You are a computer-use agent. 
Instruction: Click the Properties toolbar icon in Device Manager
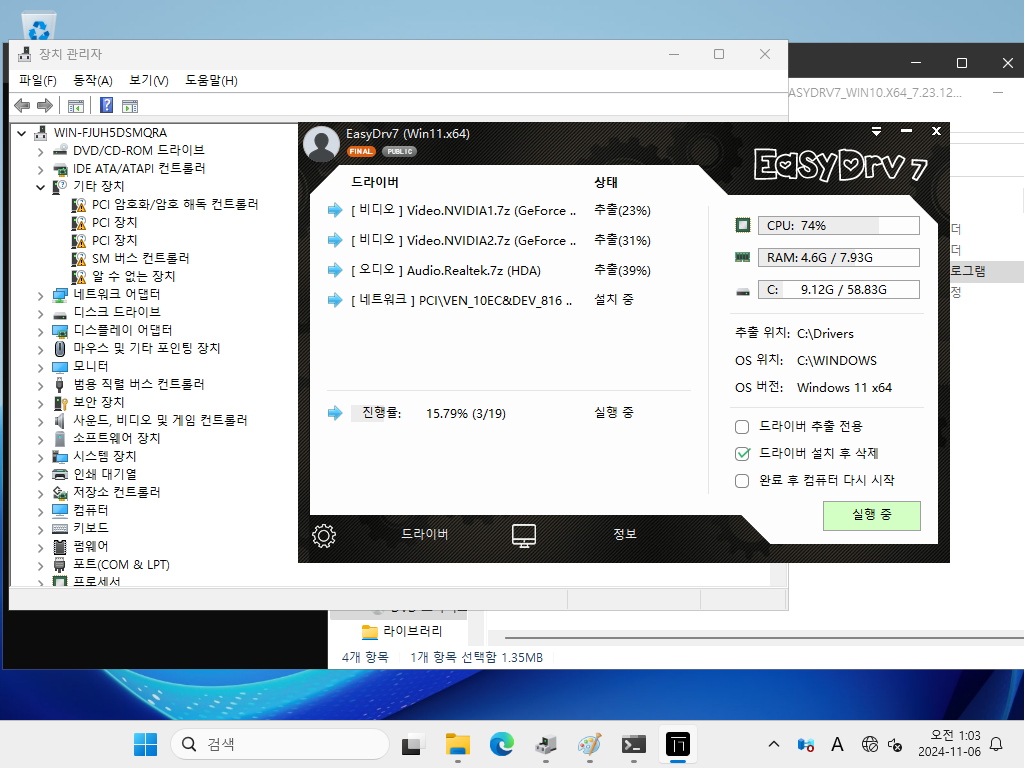76,106
